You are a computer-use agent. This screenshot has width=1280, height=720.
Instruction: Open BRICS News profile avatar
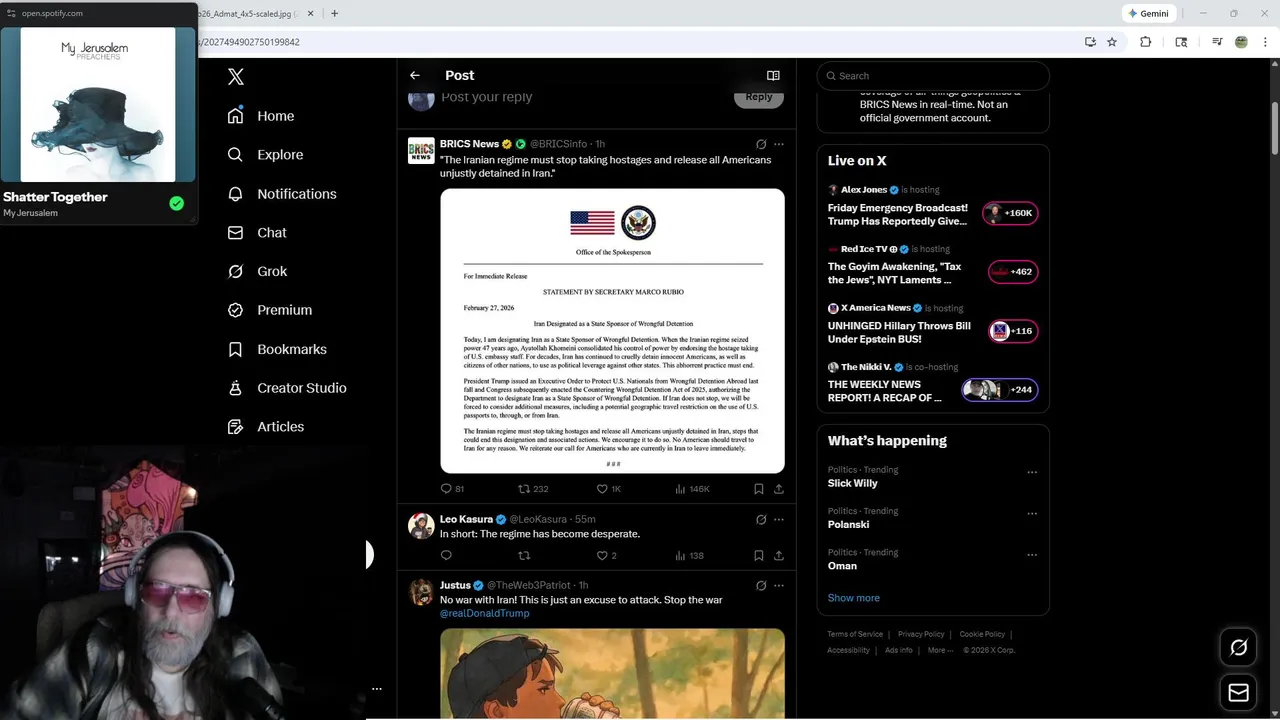421,150
